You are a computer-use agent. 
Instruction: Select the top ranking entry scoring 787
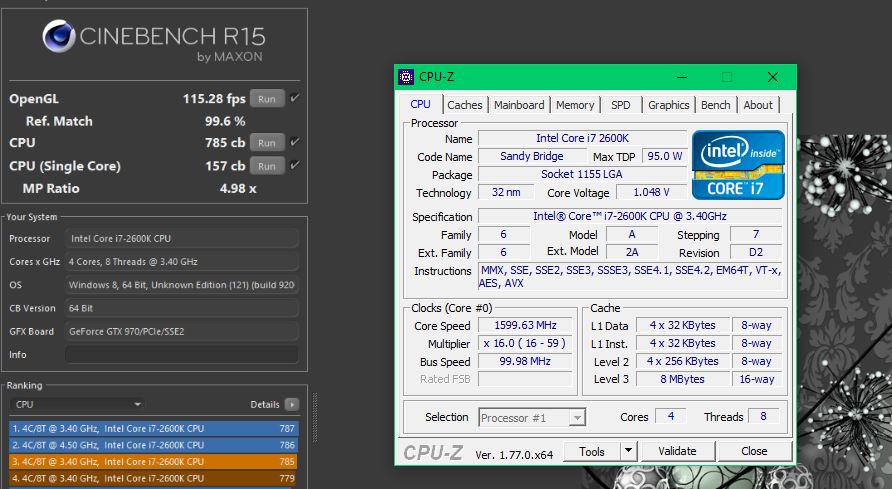click(x=152, y=428)
